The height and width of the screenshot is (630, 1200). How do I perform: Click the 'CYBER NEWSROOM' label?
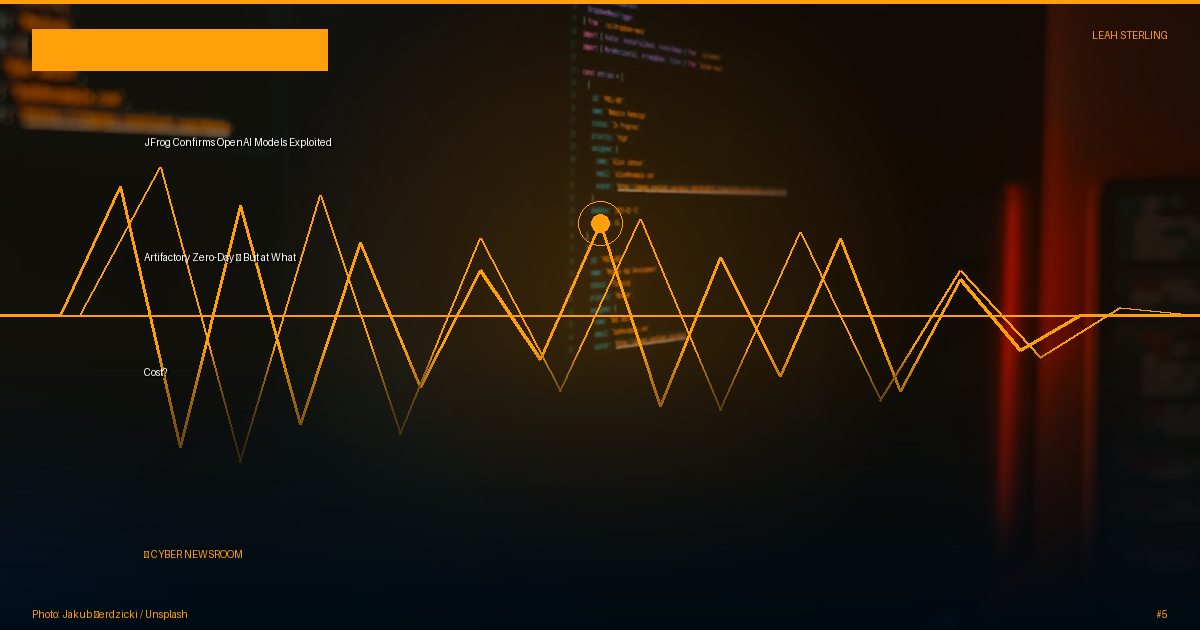[x=193, y=555]
